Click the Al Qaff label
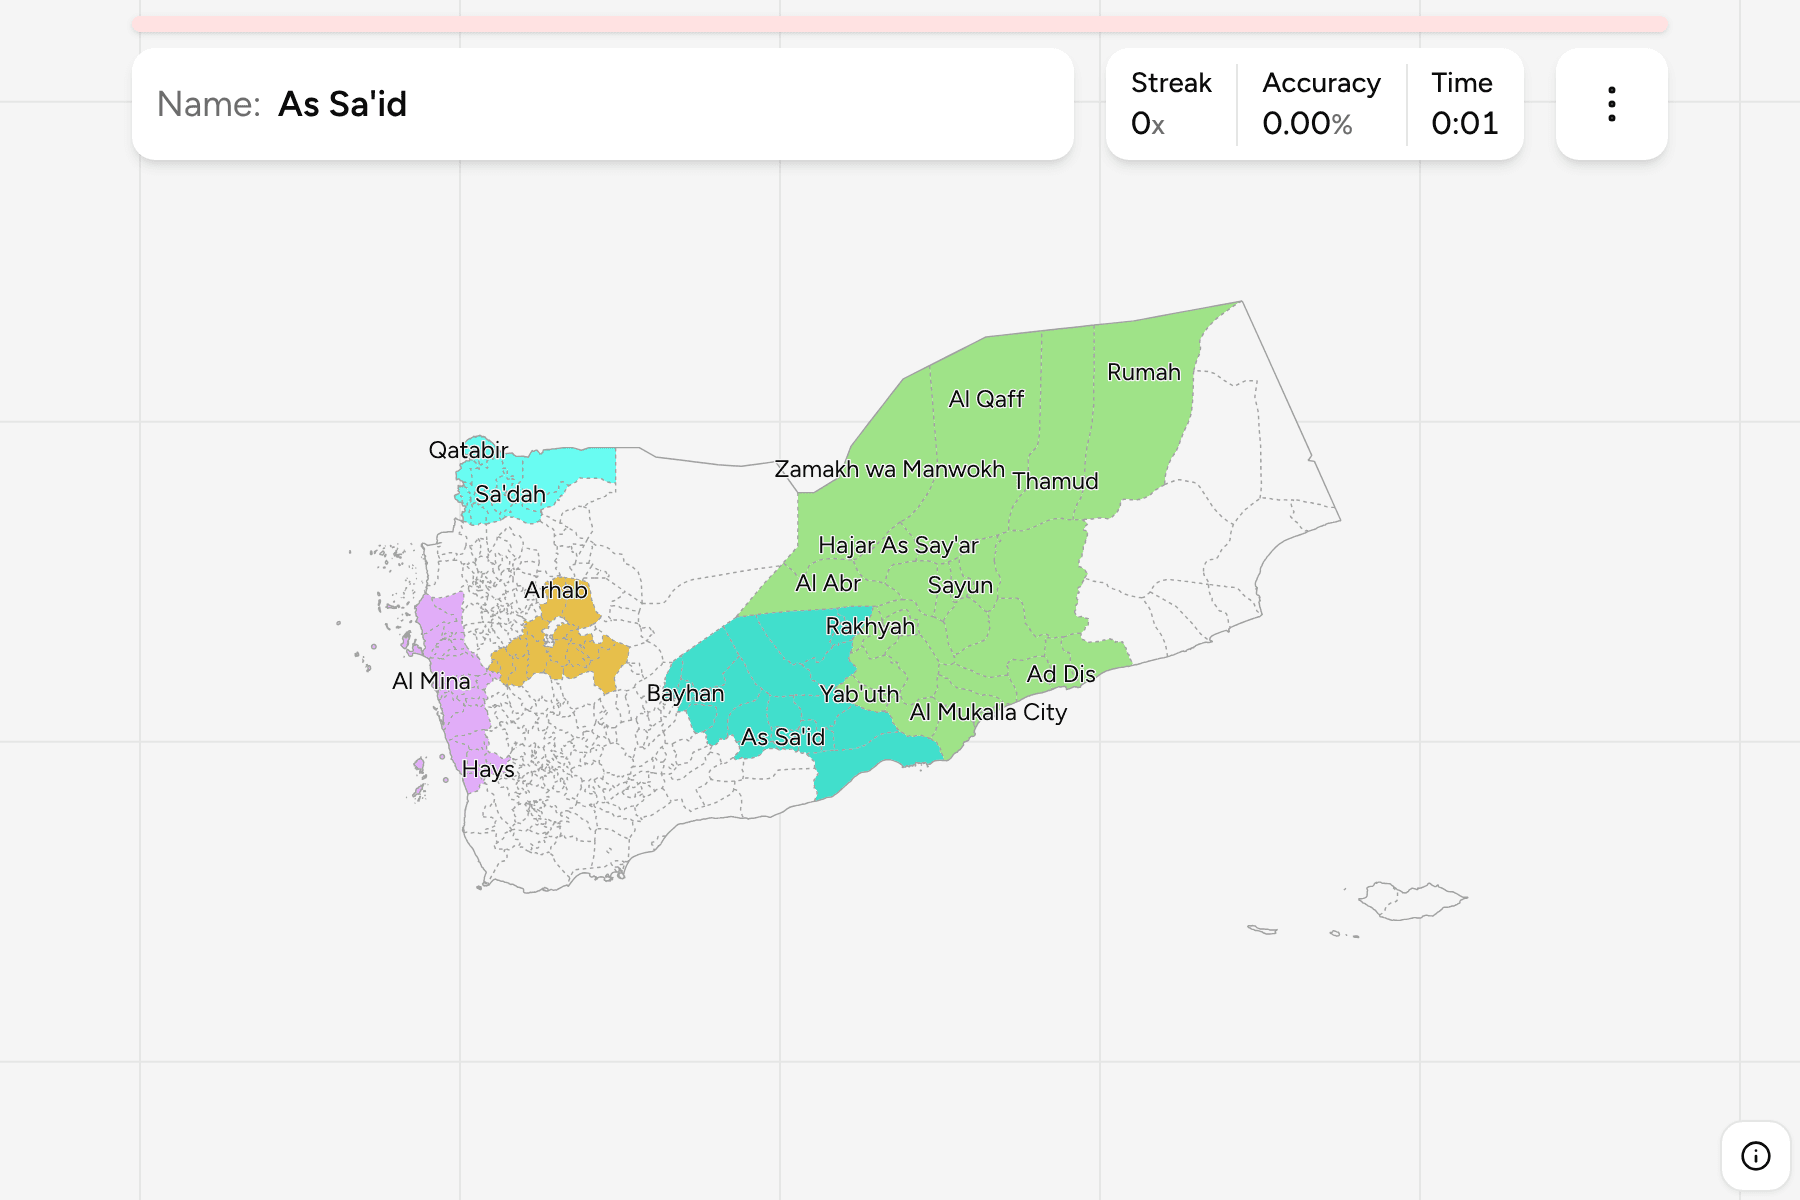1800x1200 pixels. [986, 399]
